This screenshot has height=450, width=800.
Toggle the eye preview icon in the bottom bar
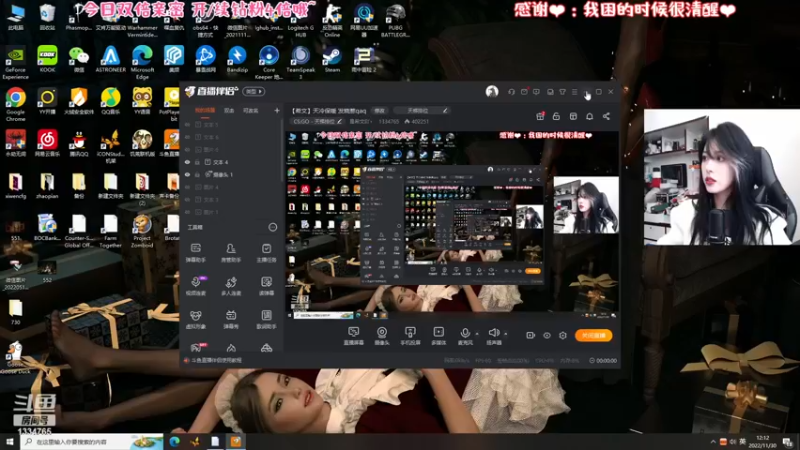click(546, 335)
